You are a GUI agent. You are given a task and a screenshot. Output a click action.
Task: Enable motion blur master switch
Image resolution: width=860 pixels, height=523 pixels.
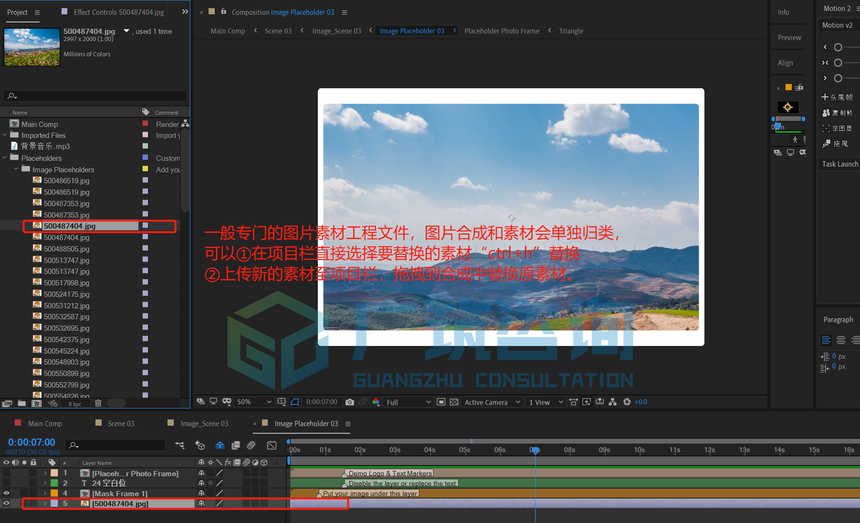coord(251,445)
